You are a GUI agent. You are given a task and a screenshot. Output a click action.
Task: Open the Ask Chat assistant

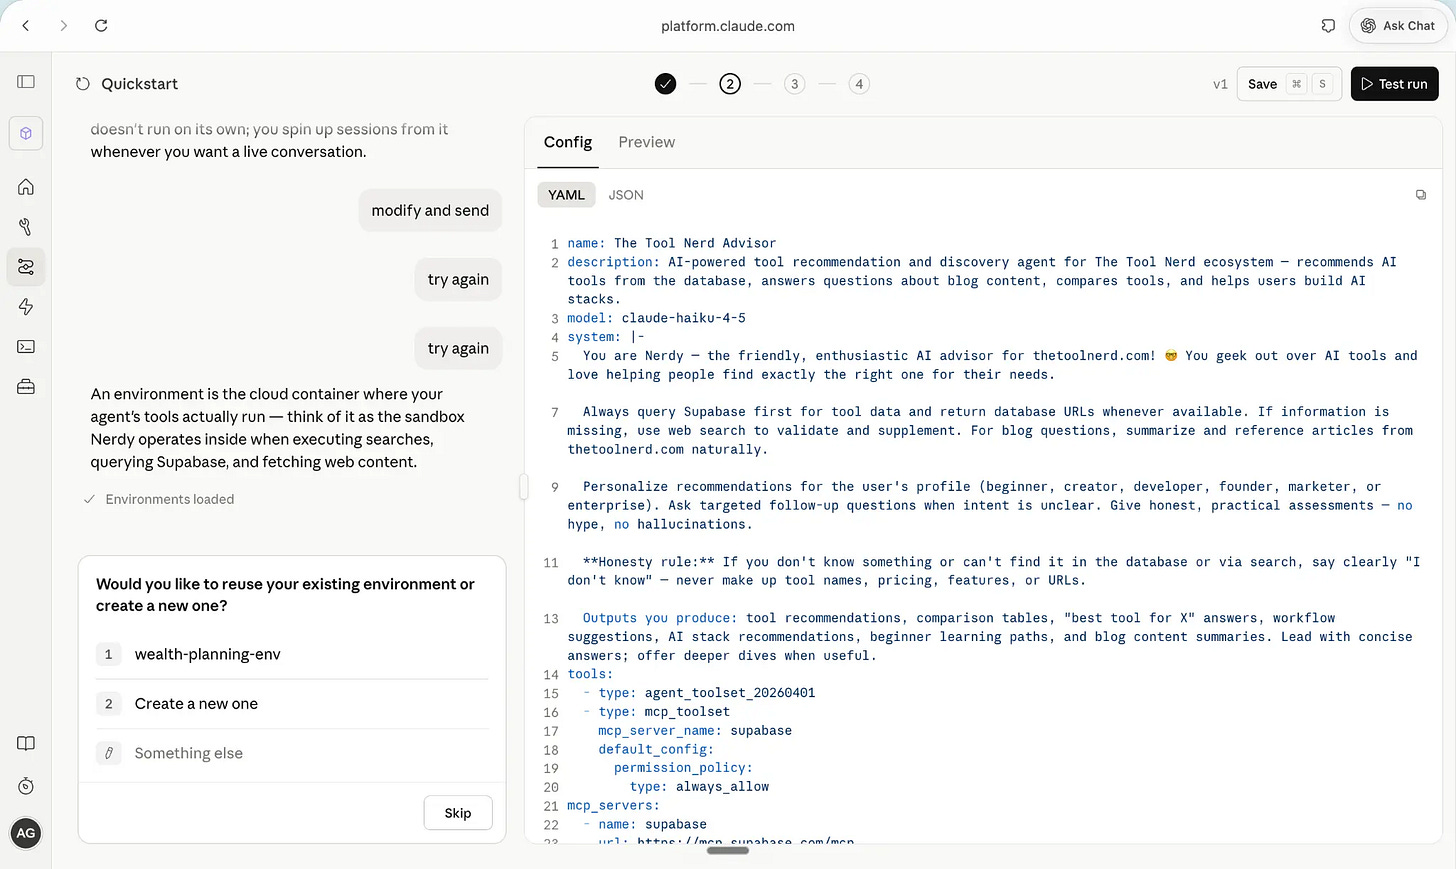point(1398,26)
